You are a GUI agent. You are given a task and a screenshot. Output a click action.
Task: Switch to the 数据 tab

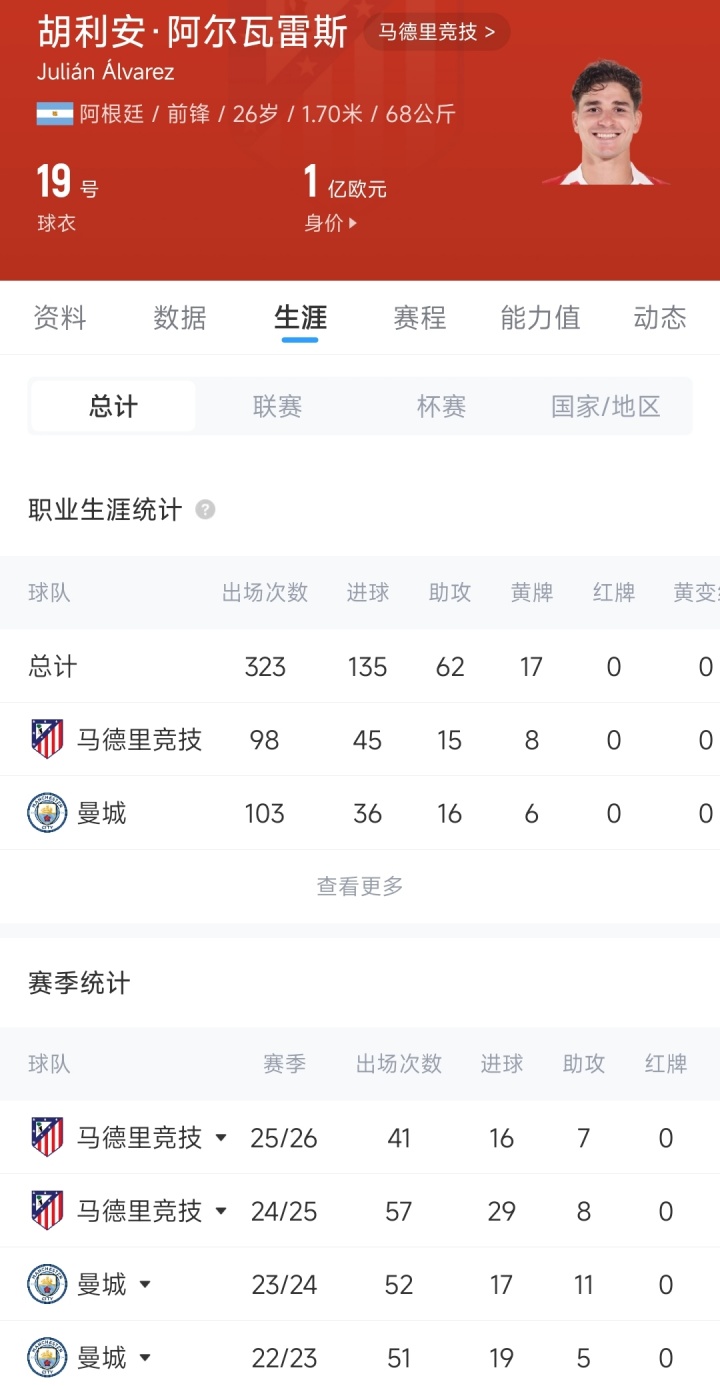180,318
